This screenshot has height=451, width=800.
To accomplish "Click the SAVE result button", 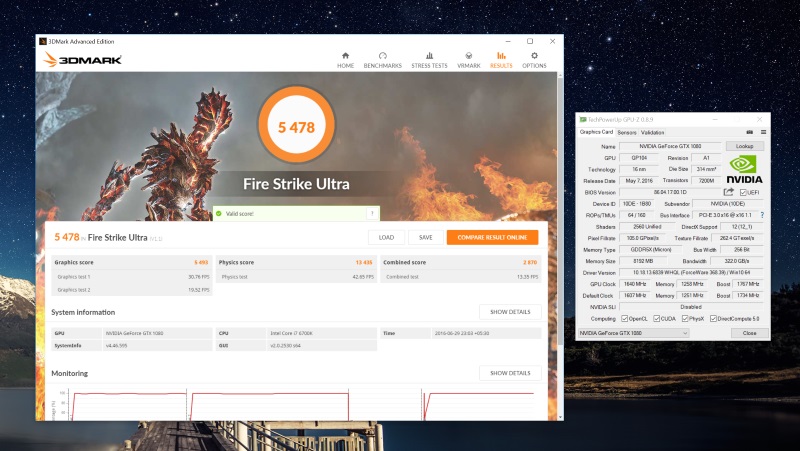I will tap(426, 237).
